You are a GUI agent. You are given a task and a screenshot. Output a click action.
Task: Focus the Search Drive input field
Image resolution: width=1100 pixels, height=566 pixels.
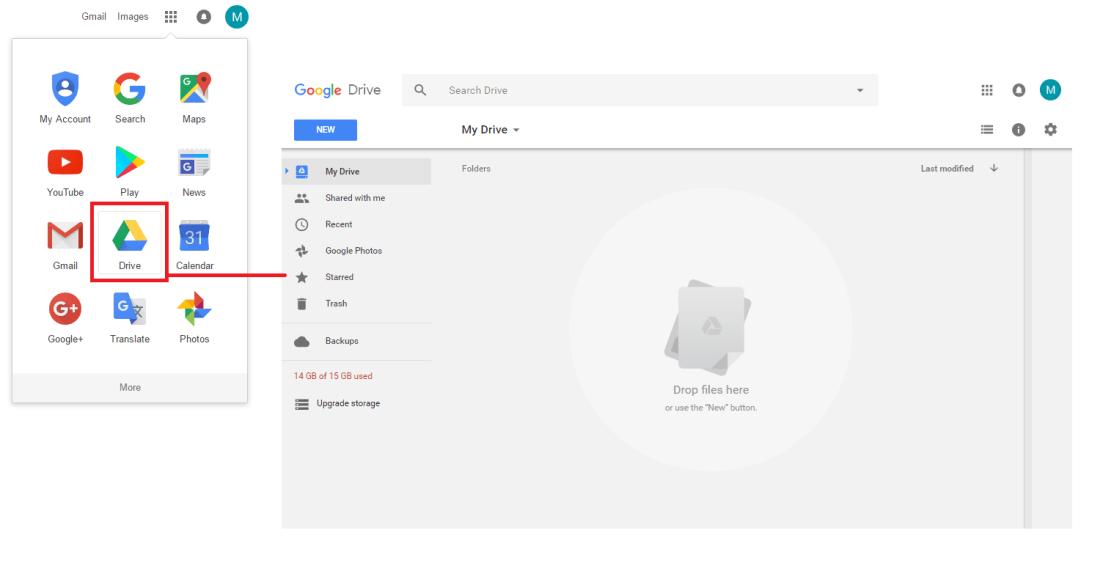point(640,90)
